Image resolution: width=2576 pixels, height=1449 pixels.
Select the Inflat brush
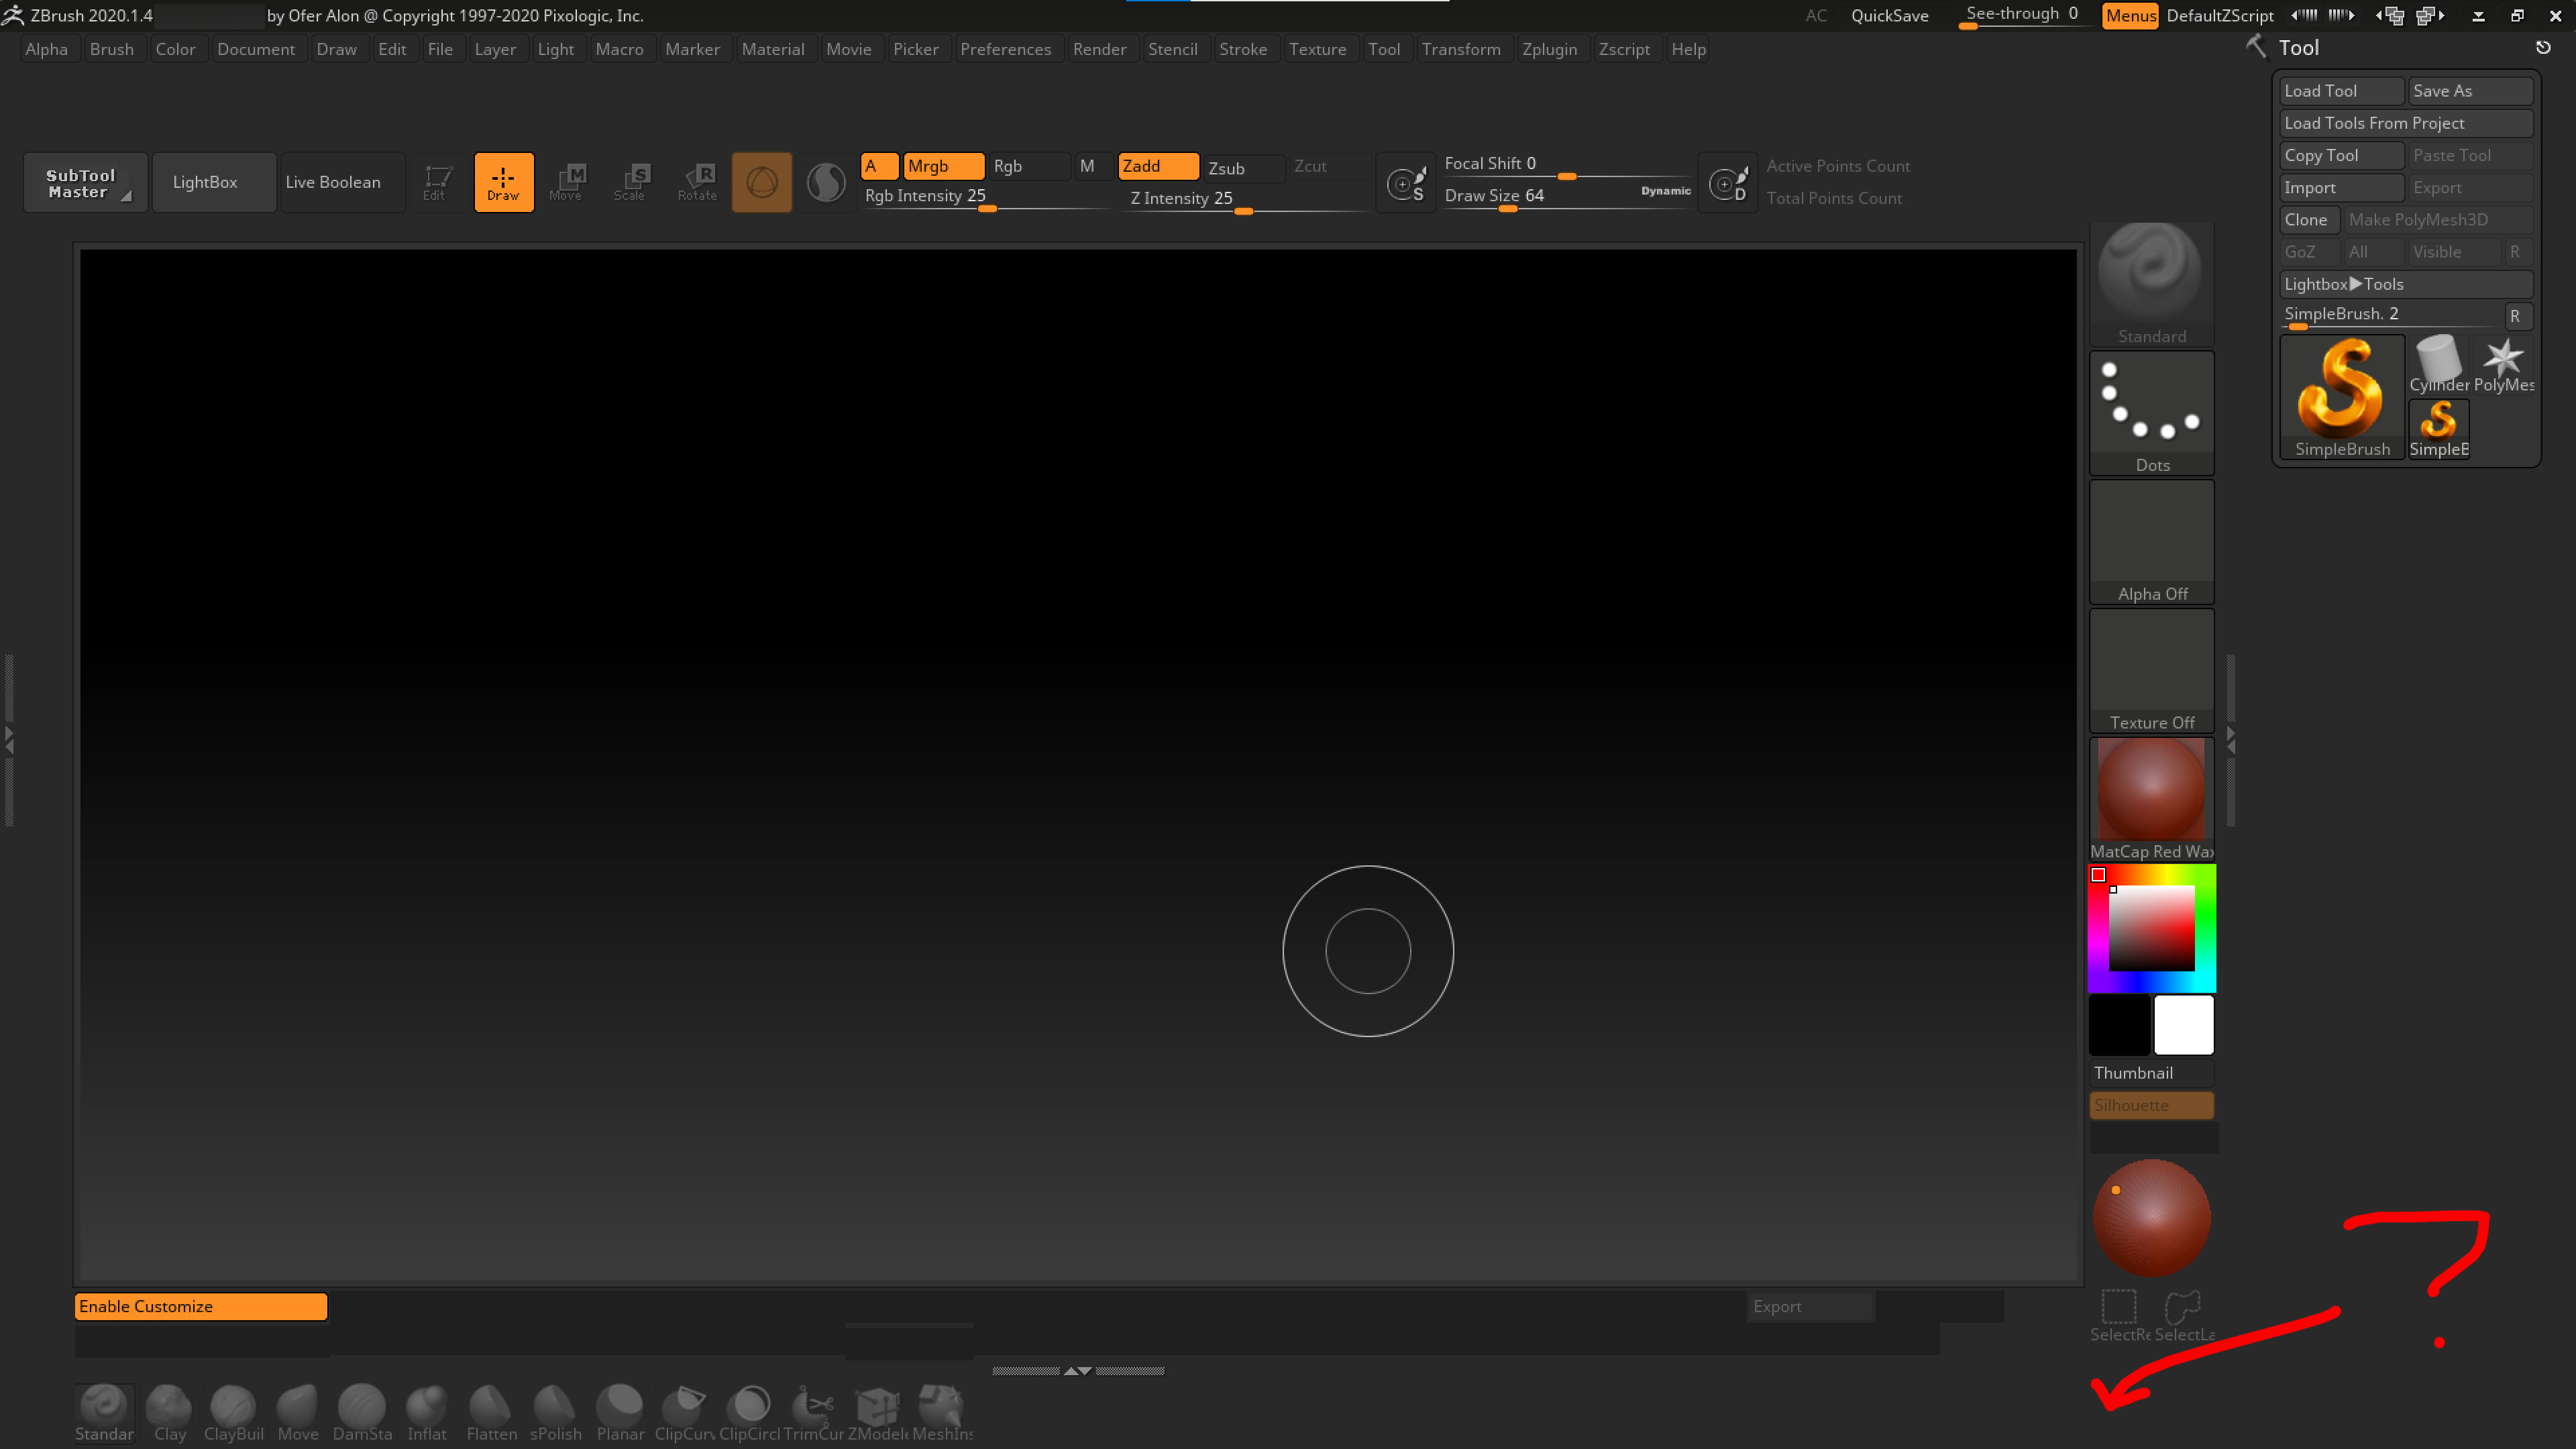(x=426, y=1413)
